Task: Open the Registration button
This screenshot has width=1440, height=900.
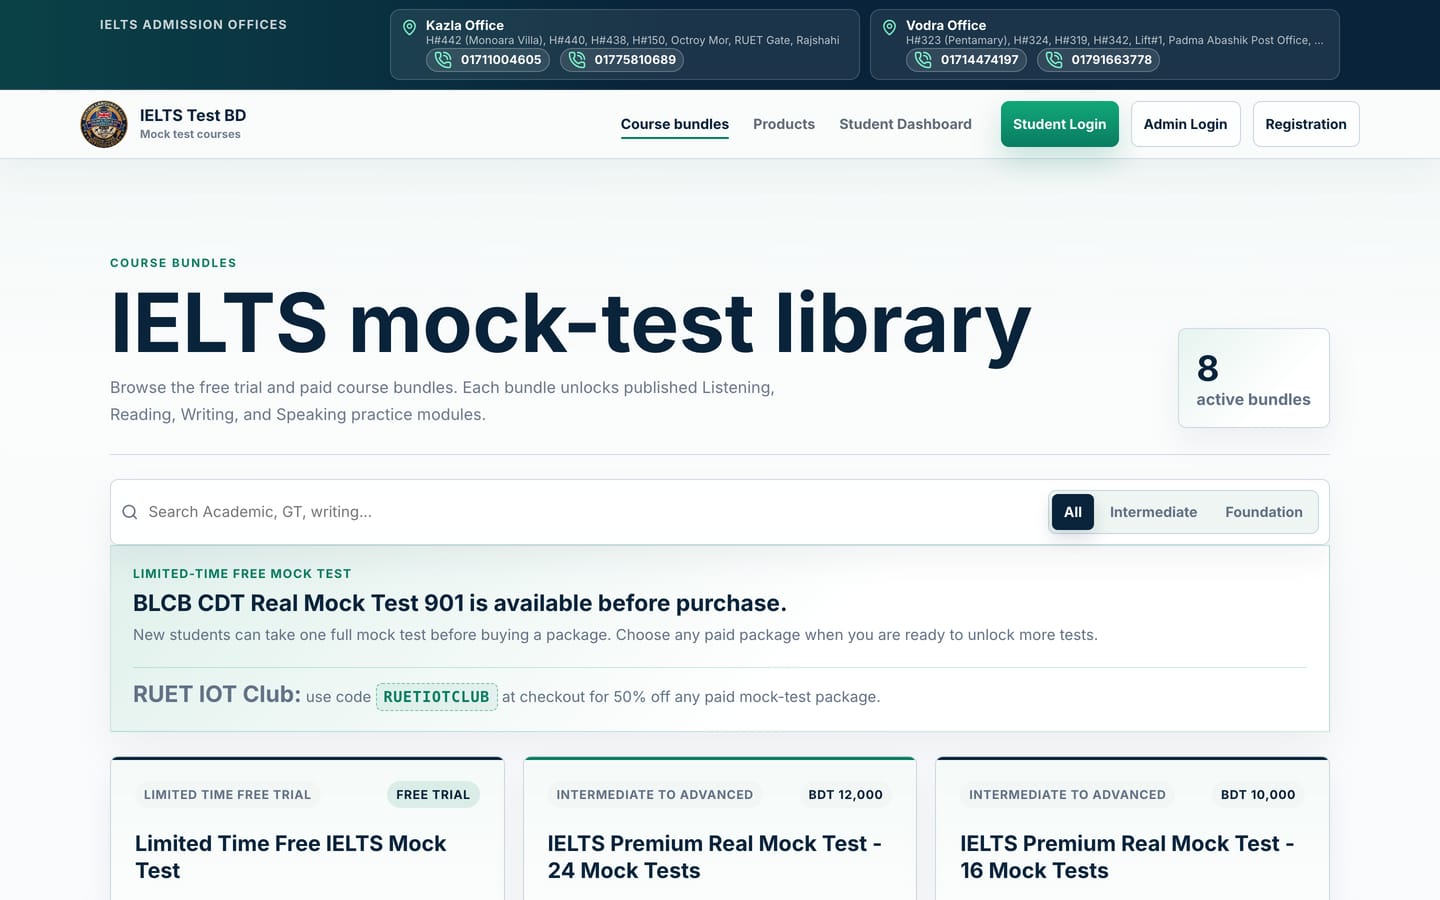Action: pyautogui.click(x=1306, y=124)
